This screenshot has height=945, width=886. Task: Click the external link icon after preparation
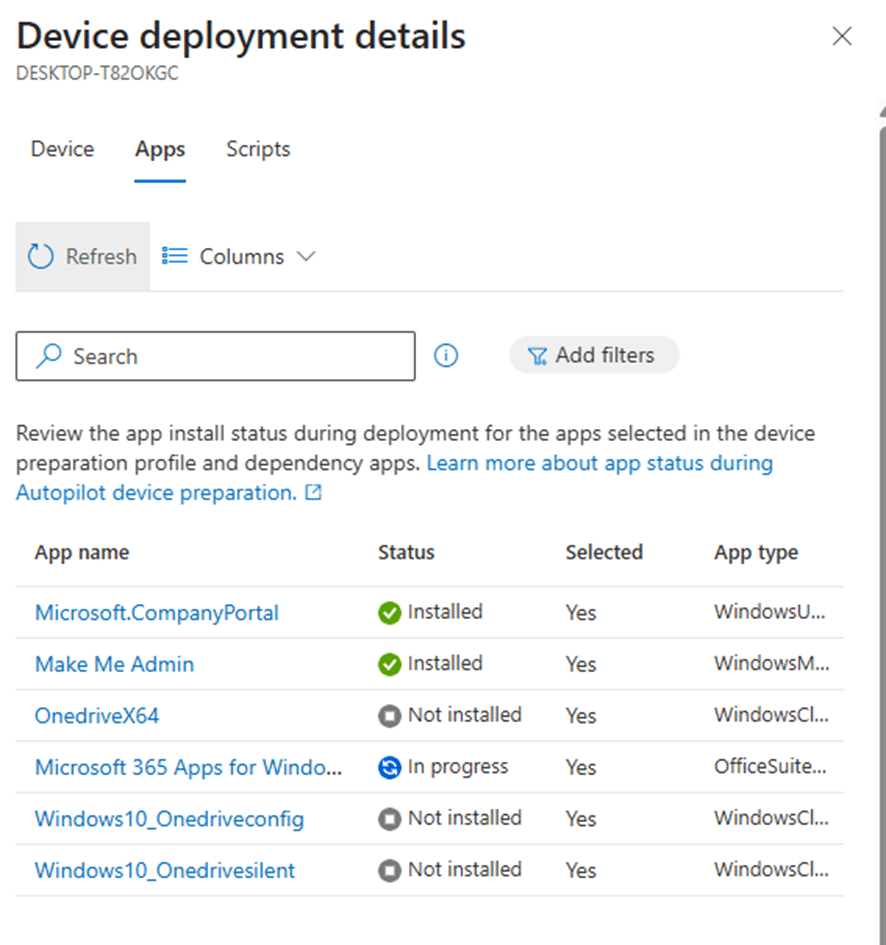click(x=313, y=492)
